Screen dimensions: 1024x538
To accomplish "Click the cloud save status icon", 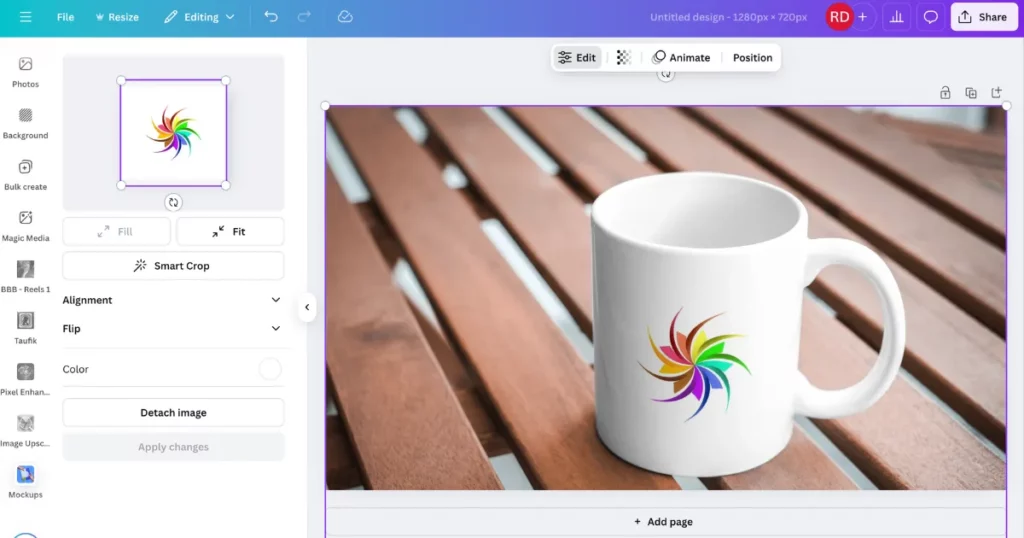I will [345, 17].
